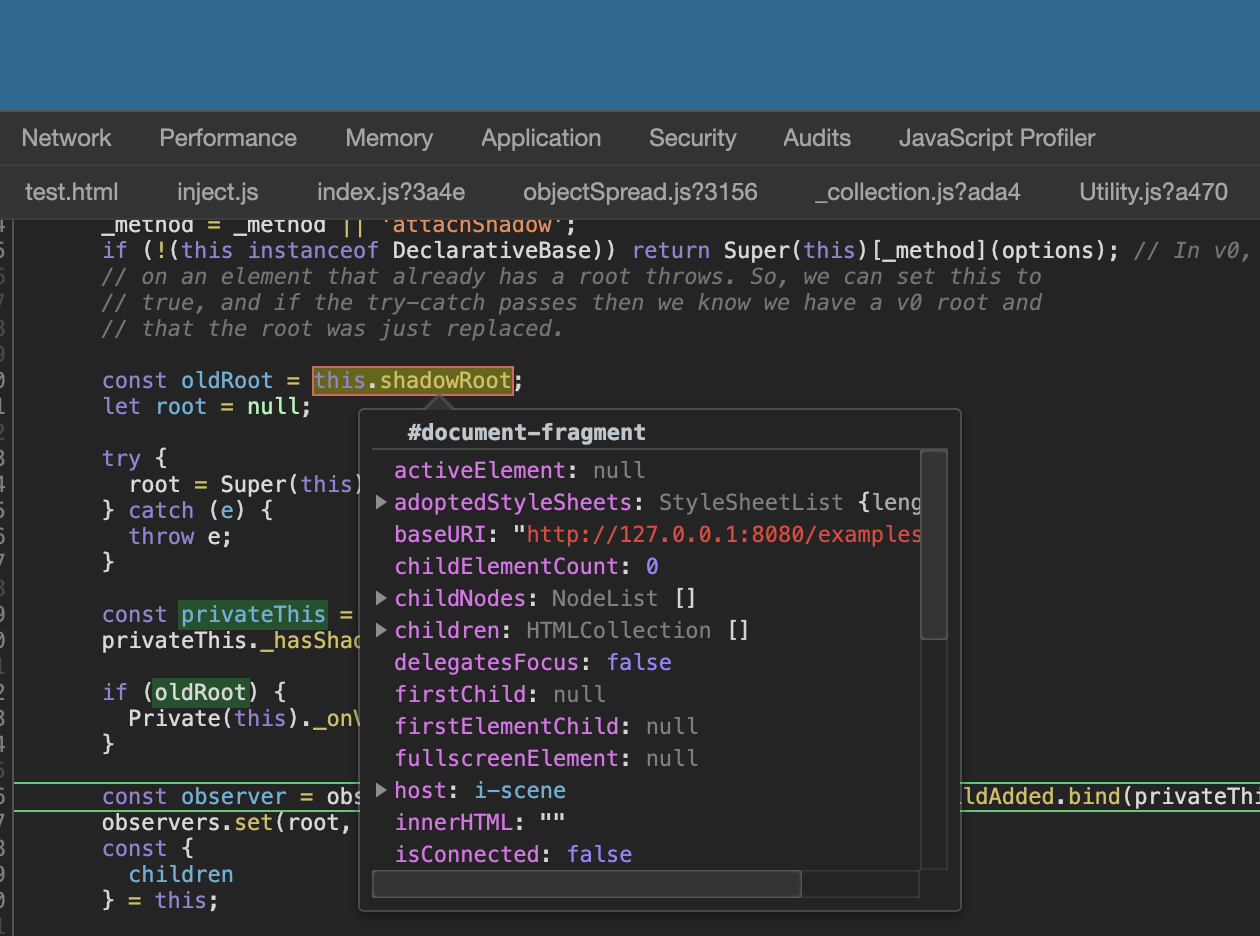Image resolution: width=1260 pixels, height=936 pixels.
Task: Click the firstElementChild: null property
Action: click(x=546, y=726)
